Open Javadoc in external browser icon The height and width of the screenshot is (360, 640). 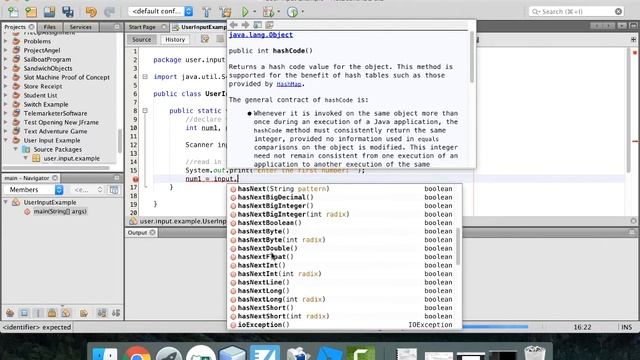coord(258,25)
